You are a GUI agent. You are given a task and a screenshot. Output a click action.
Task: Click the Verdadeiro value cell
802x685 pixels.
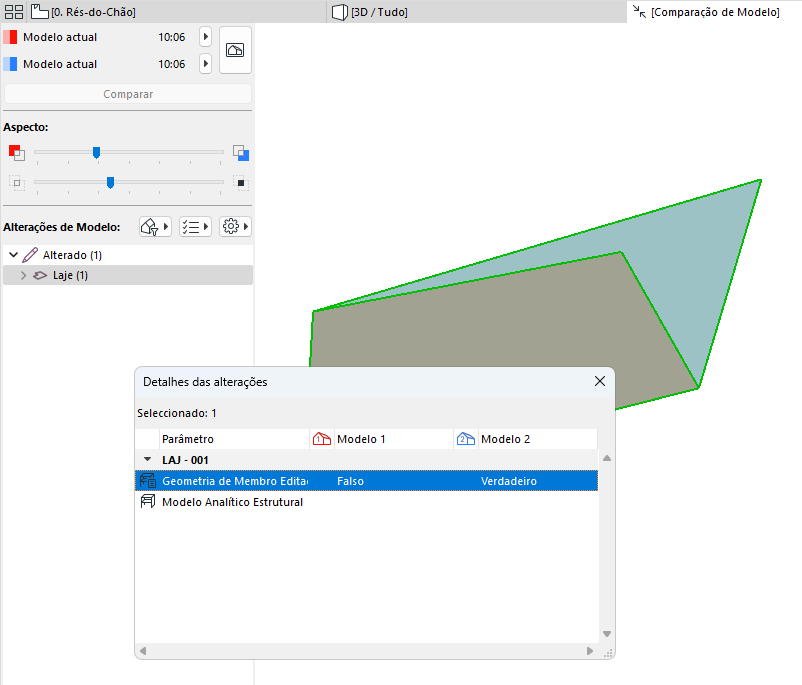pyautogui.click(x=509, y=481)
